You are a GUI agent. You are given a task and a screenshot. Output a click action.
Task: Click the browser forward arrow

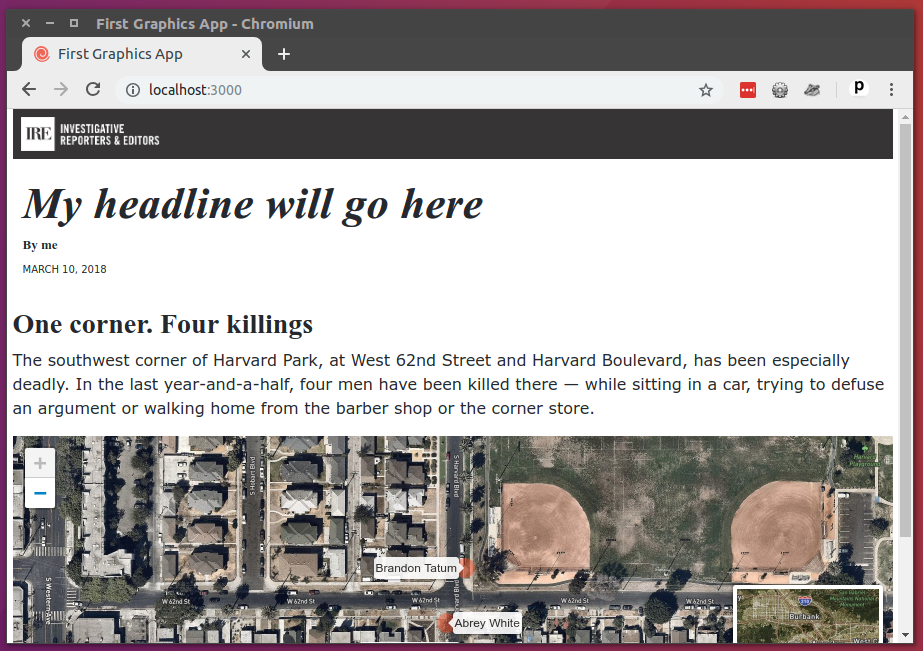tap(61, 90)
